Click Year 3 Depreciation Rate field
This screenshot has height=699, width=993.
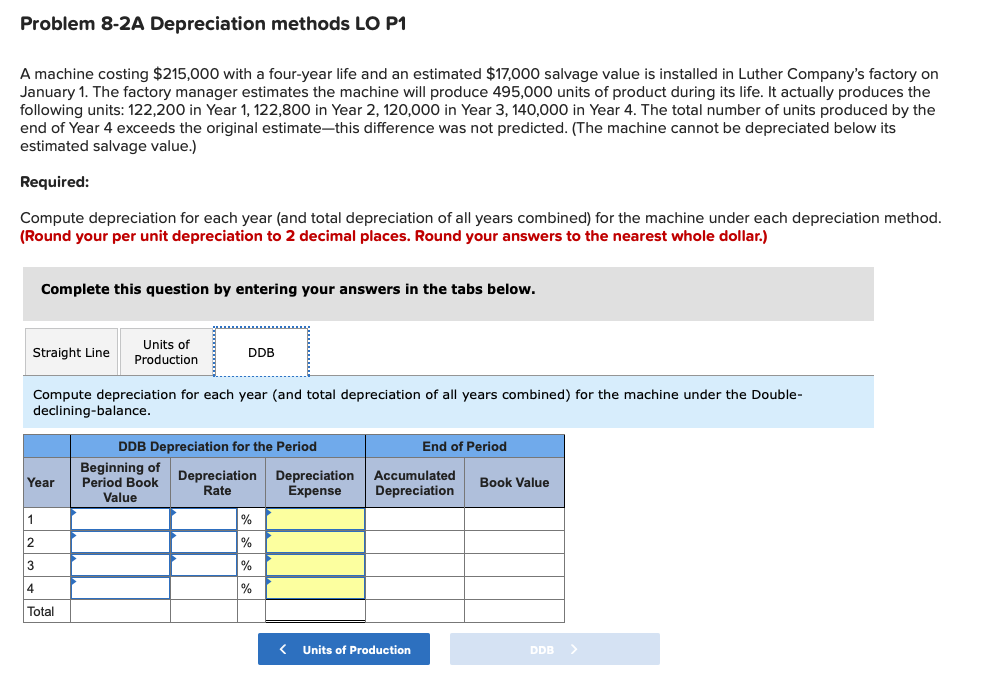204,565
